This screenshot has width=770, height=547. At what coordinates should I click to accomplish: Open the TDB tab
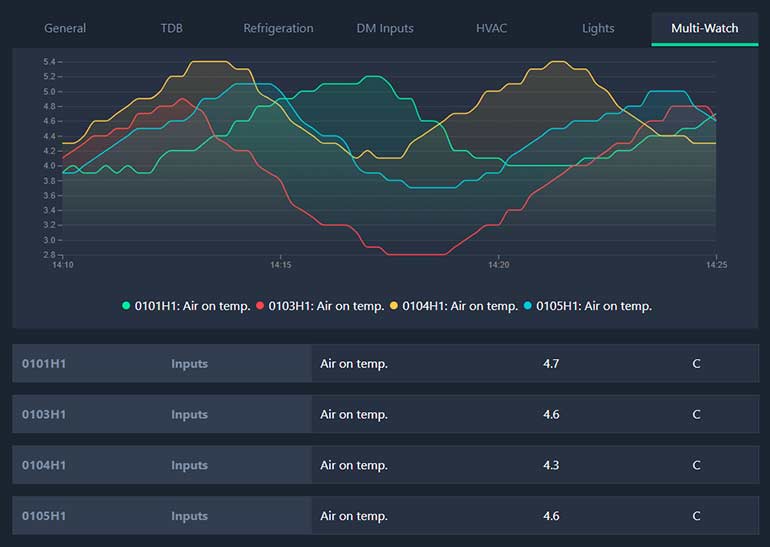point(171,28)
